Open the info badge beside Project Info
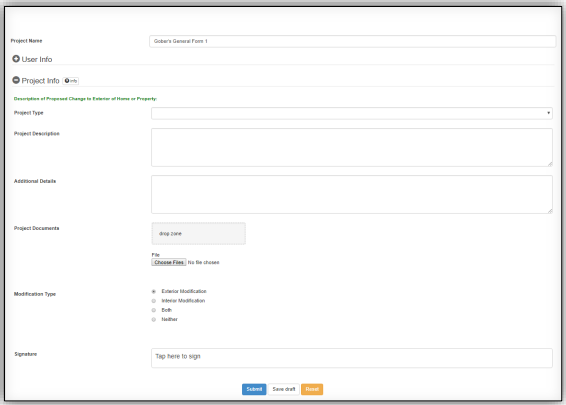Screen dimensions: 566x405 point(71,81)
